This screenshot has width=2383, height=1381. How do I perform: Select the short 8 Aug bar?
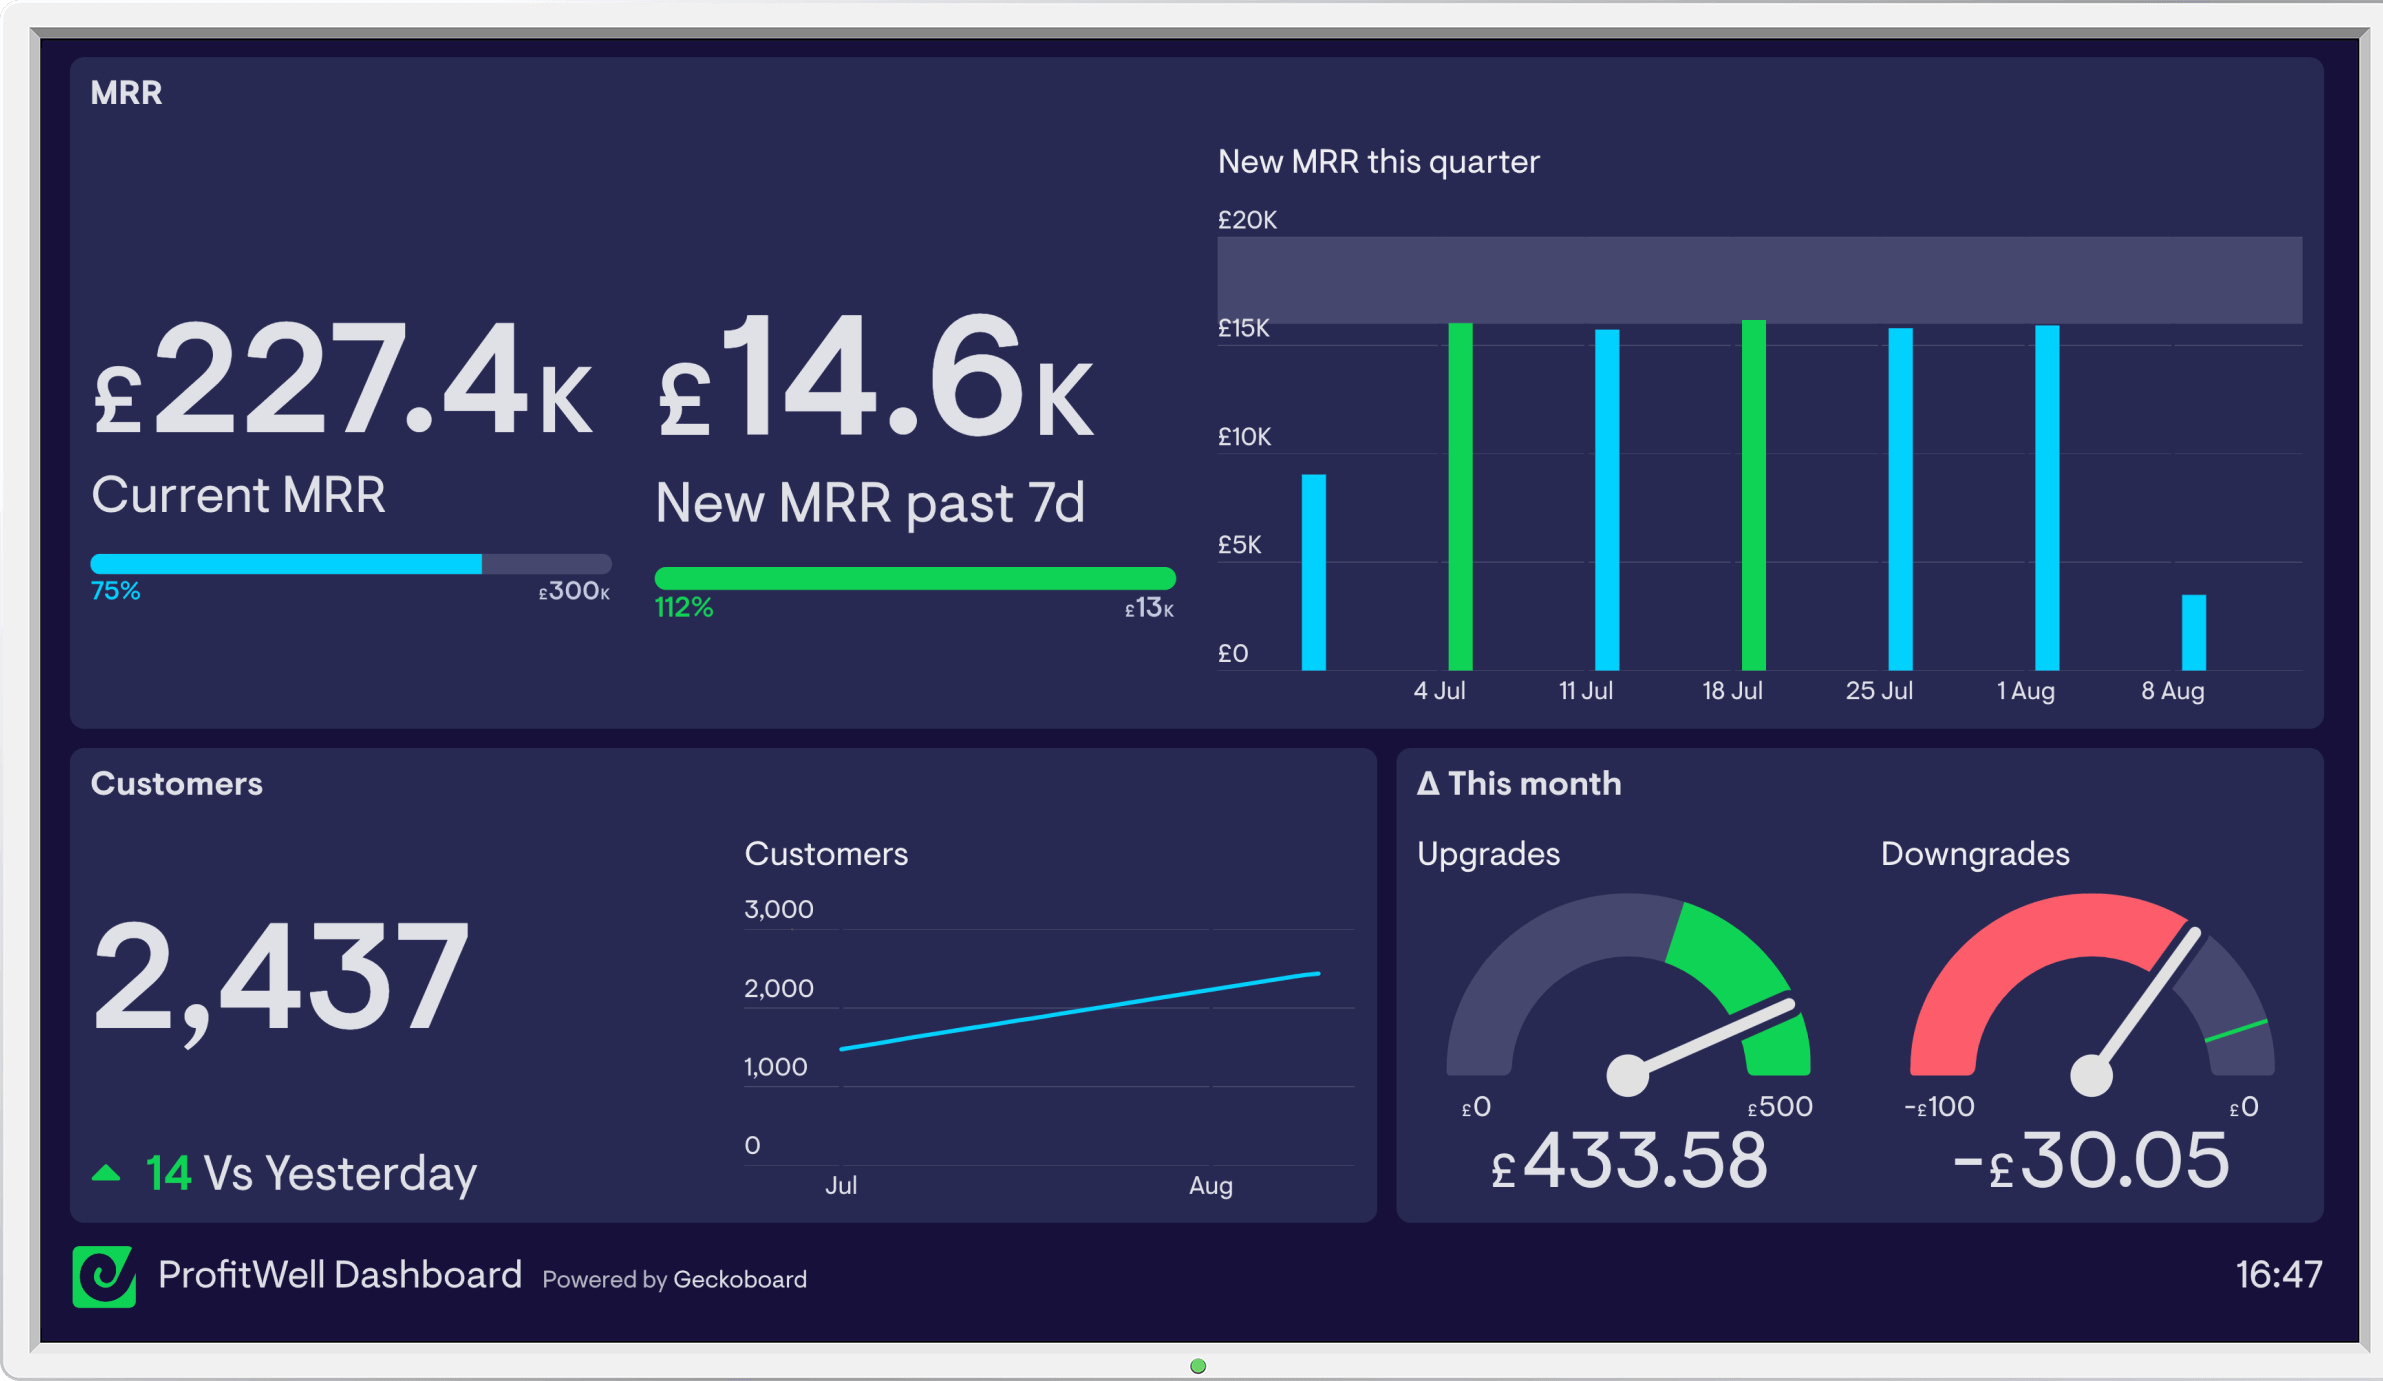pyautogui.click(x=2194, y=632)
